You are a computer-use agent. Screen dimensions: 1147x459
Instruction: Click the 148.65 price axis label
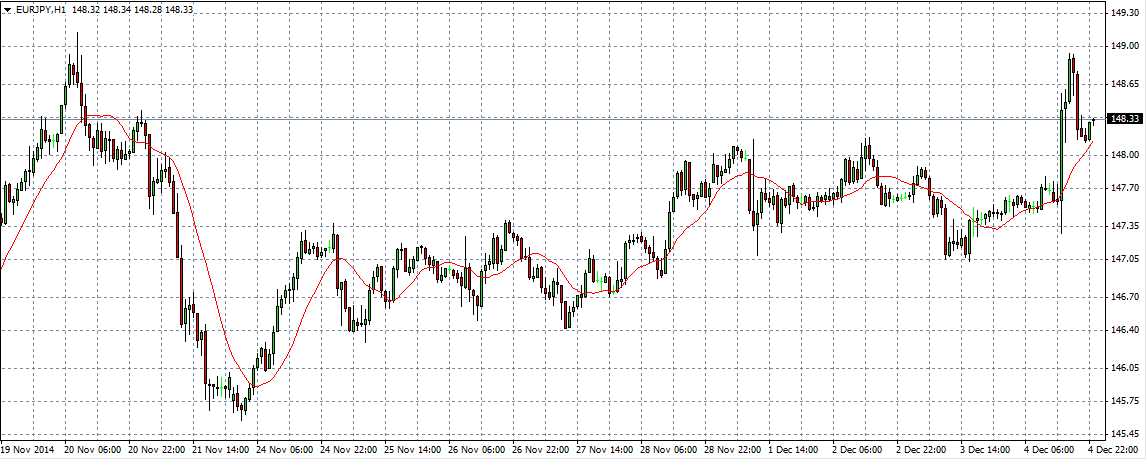tap(1124, 85)
